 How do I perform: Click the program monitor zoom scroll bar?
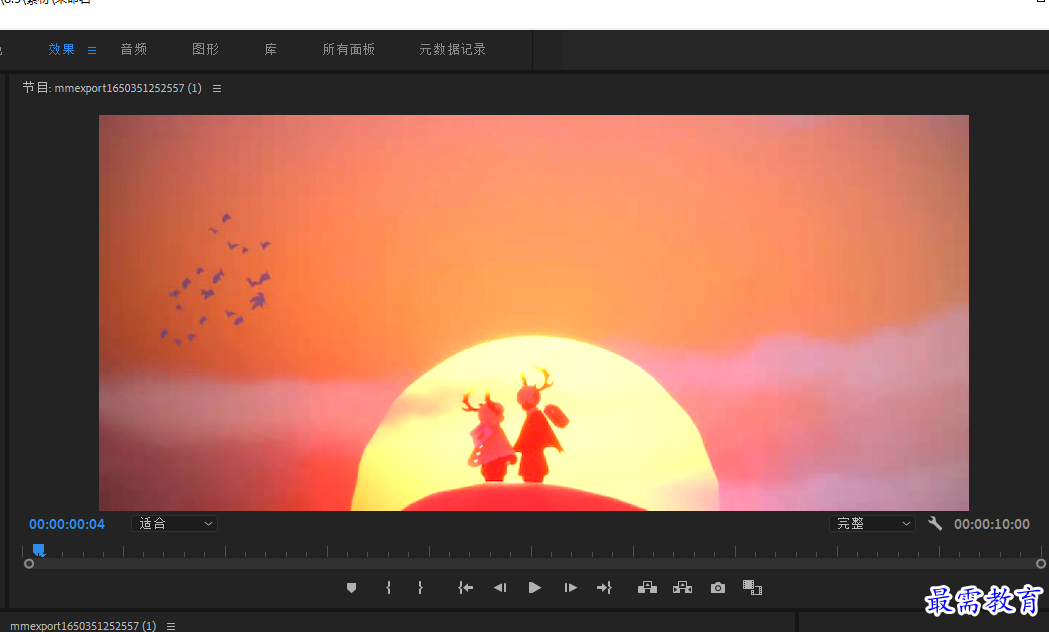pos(535,564)
